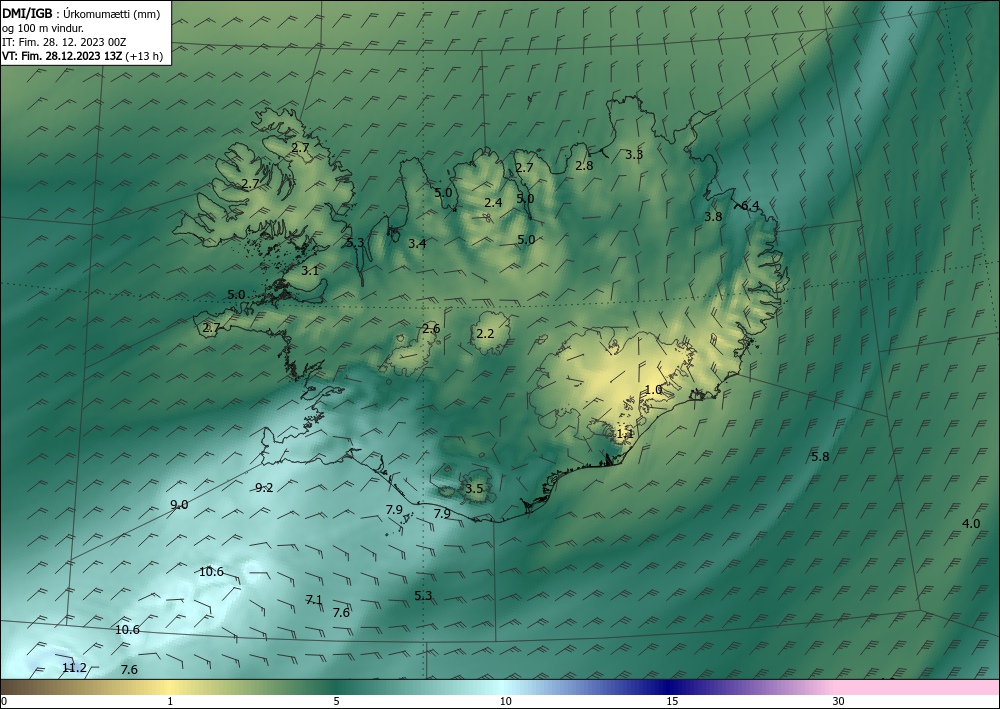Screen dimensions: 1000x709
Task: Select the 3.5 value on the southern glacier
Action: (x=474, y=489)
